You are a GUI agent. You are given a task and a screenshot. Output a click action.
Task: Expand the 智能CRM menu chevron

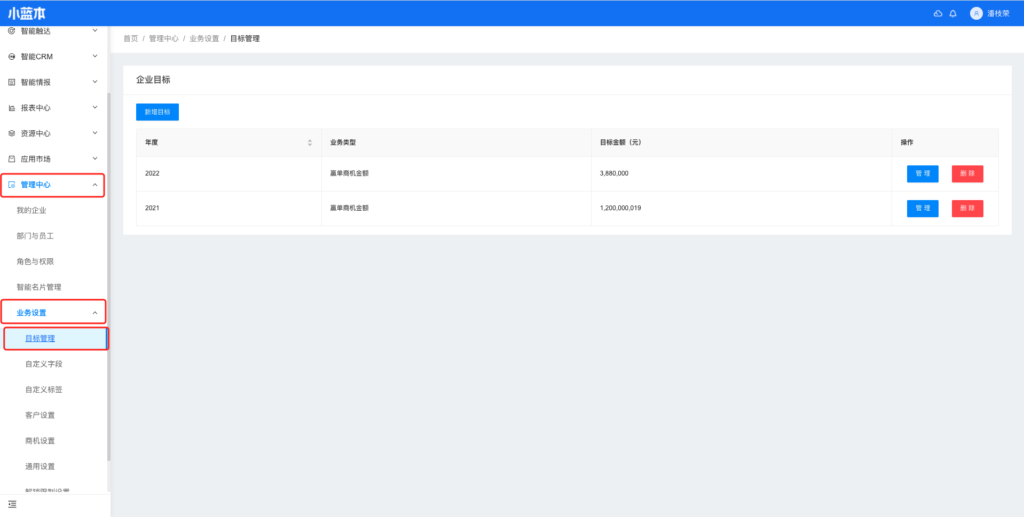coord(95,56)
